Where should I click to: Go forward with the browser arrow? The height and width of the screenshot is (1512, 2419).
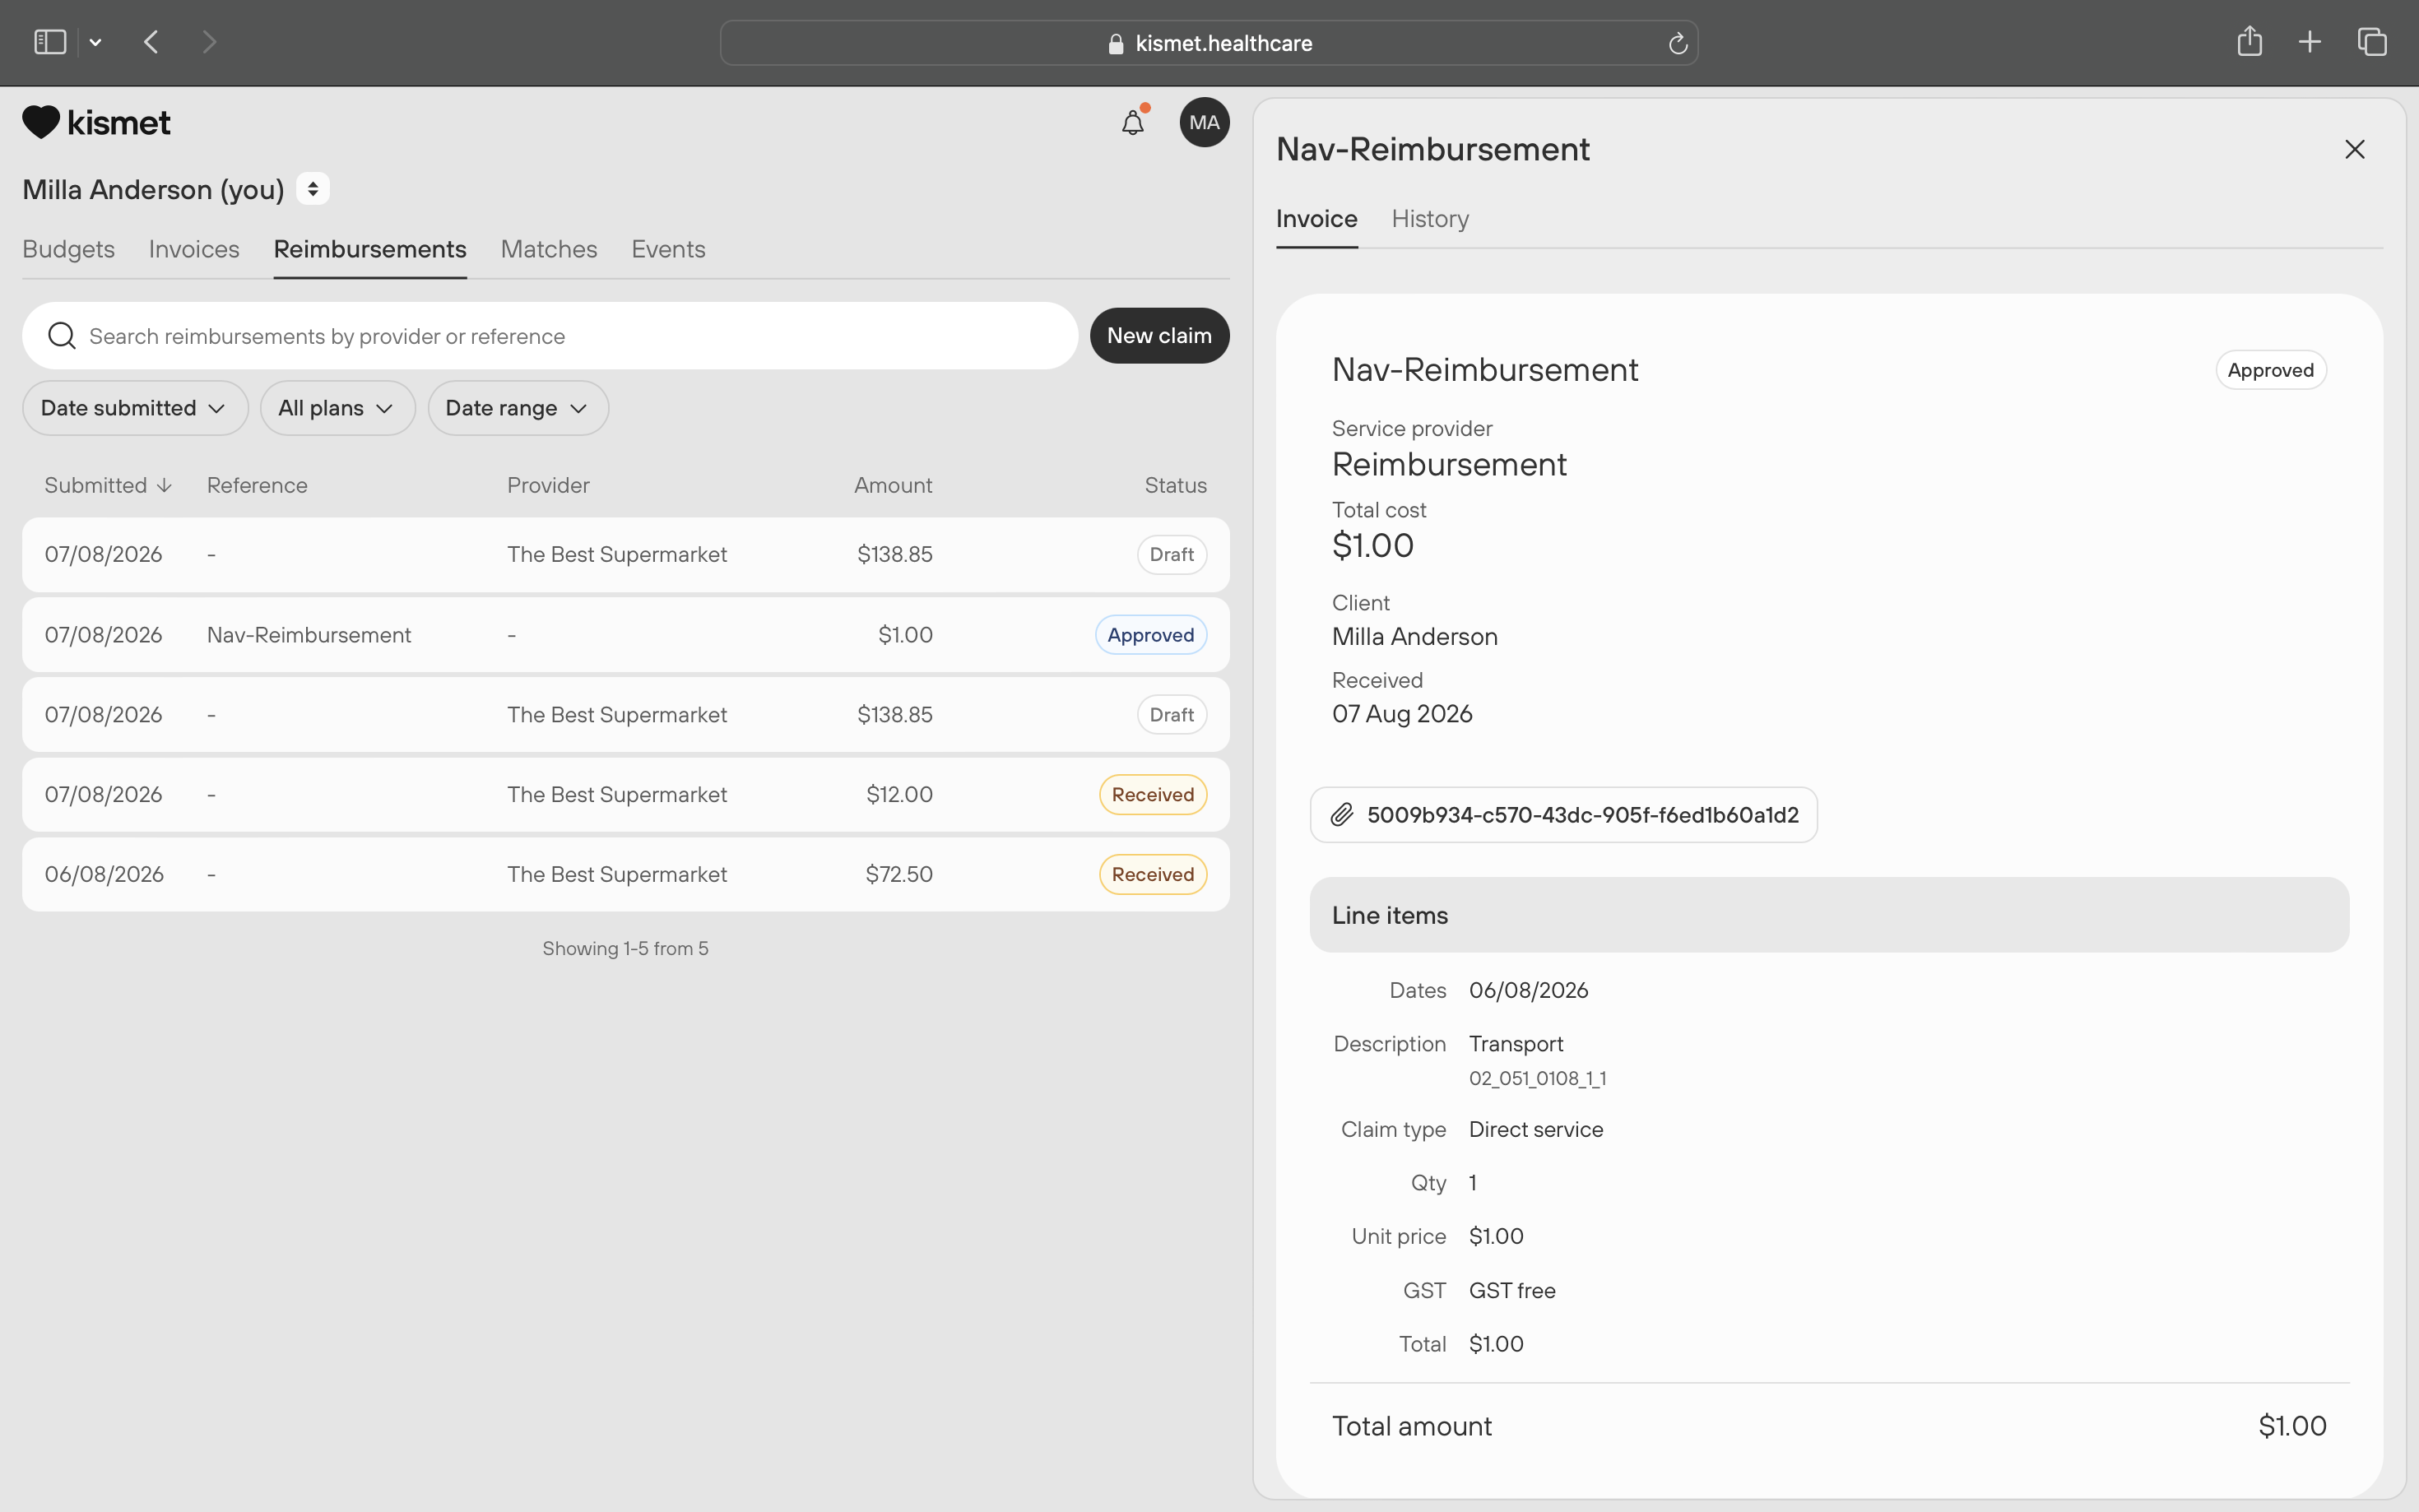coord(209,42)
